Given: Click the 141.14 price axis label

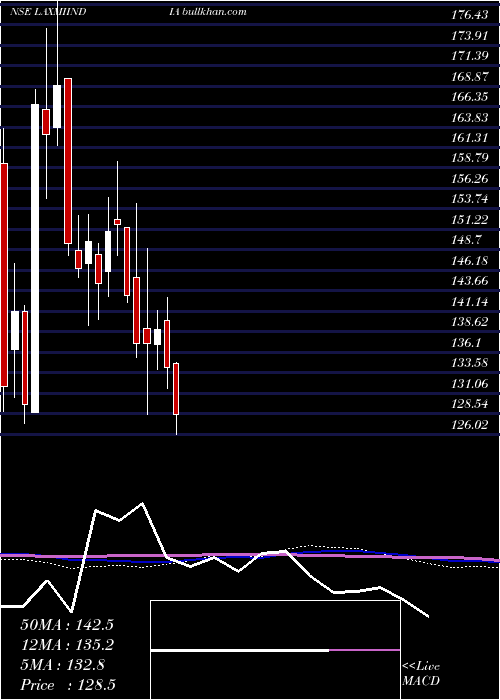Looking at the screenshot, I should (x=469, y=301).
